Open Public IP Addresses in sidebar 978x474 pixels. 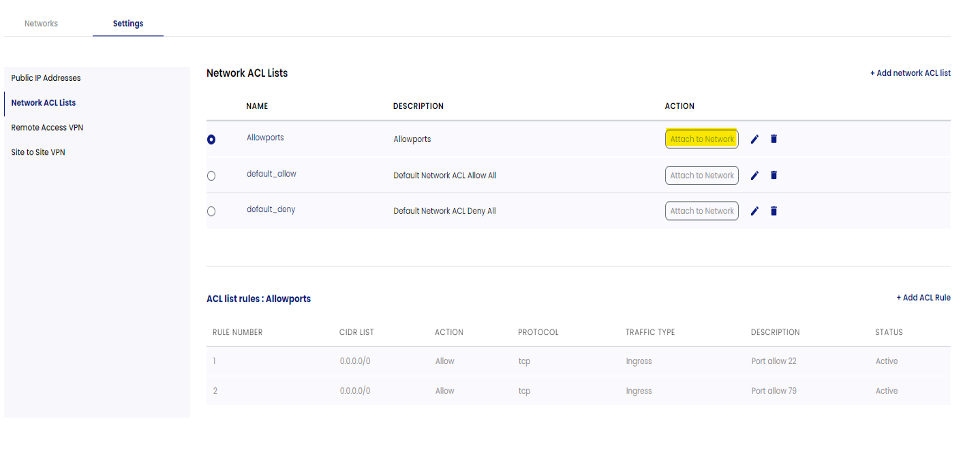46,78
